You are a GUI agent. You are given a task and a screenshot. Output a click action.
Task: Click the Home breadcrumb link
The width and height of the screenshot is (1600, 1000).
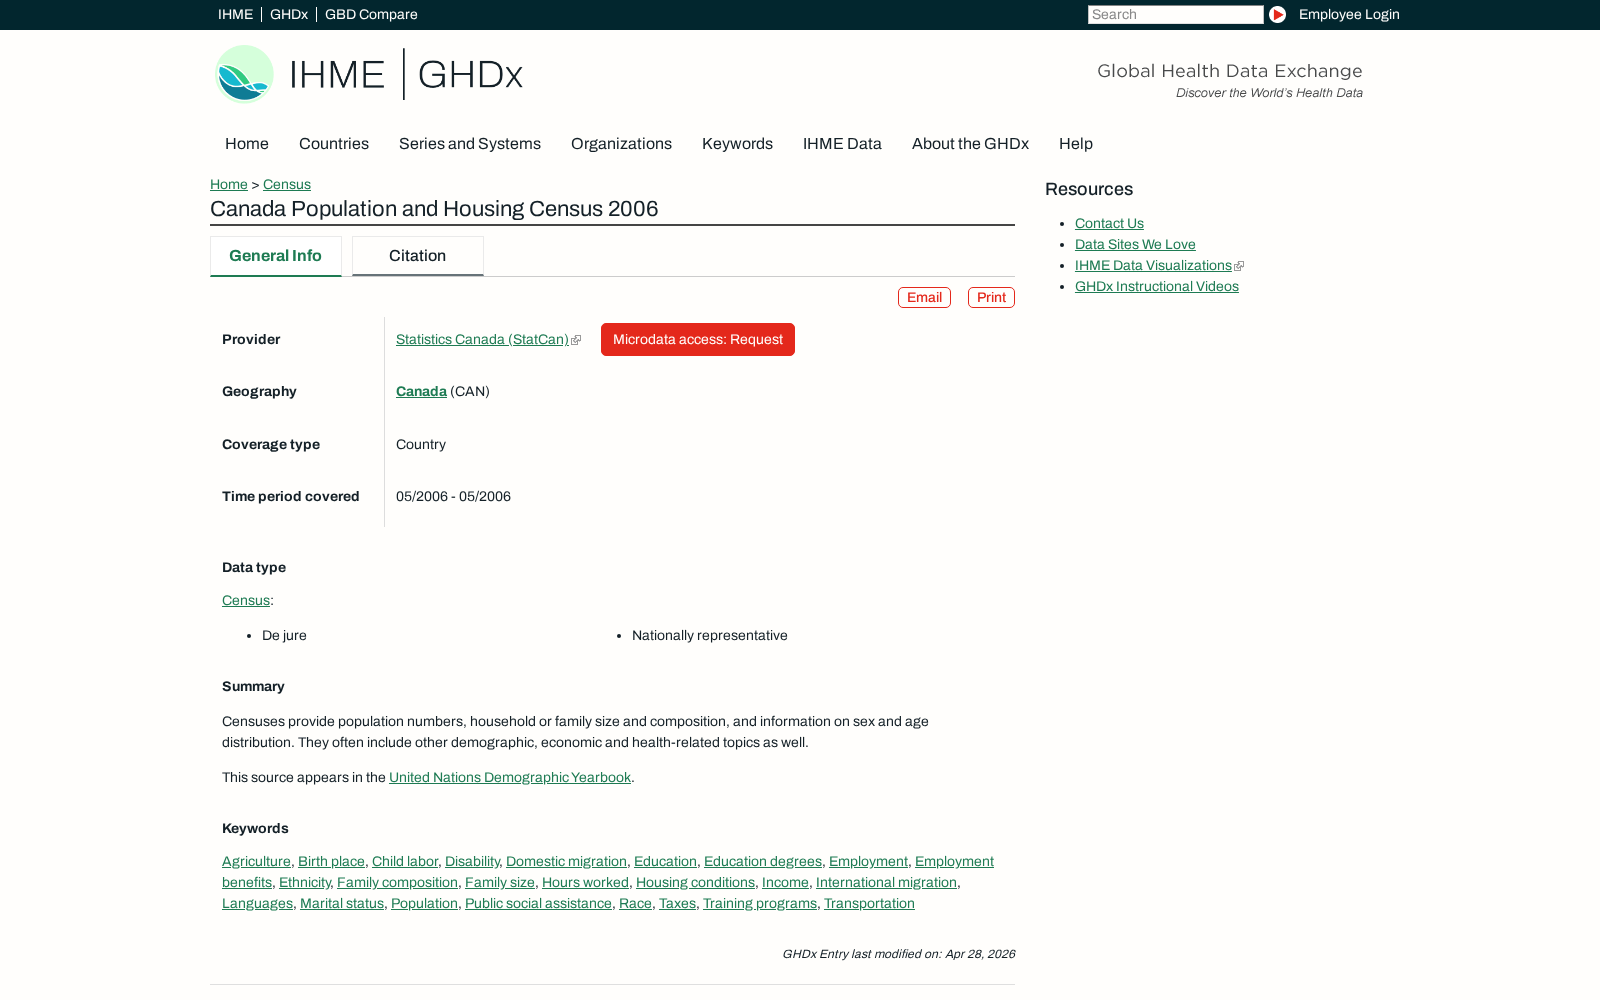(x=229, y=184)
